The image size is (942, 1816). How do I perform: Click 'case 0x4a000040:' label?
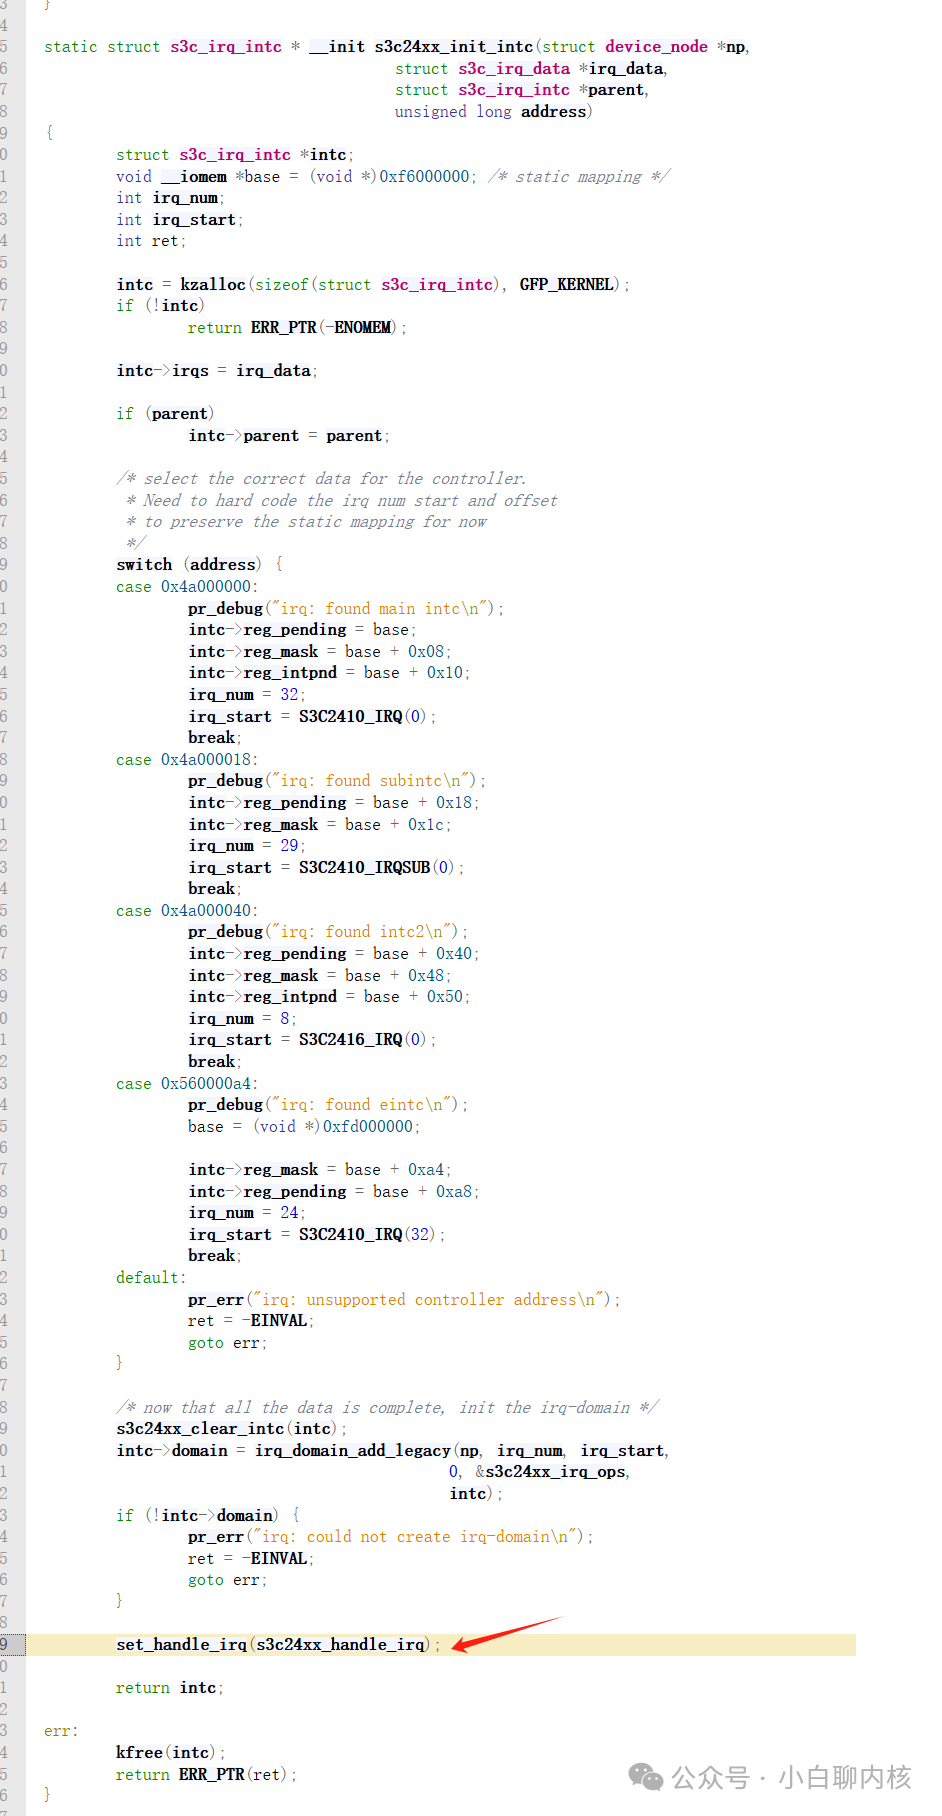point(187,911)
